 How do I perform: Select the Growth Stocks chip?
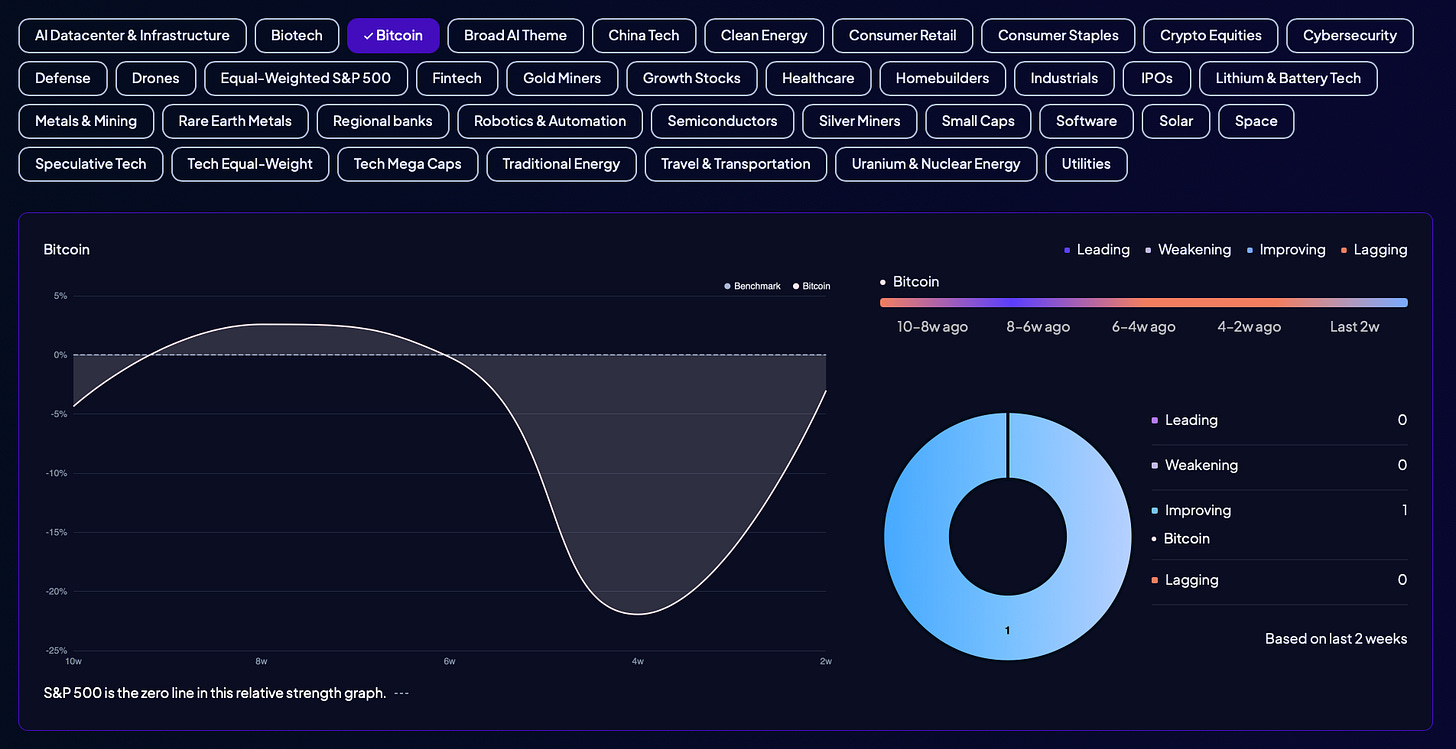(692, 78)
